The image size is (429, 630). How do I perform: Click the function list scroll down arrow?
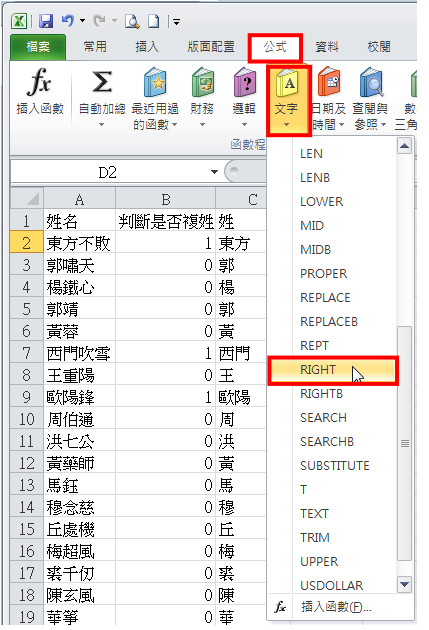(404, 584)
